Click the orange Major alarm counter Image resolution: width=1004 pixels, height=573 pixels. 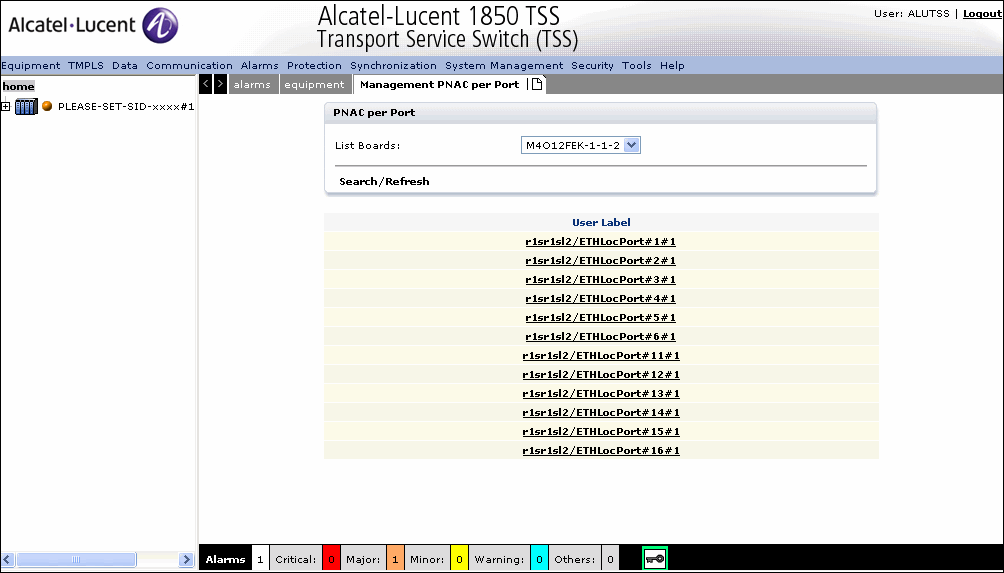tap(395, 559)
